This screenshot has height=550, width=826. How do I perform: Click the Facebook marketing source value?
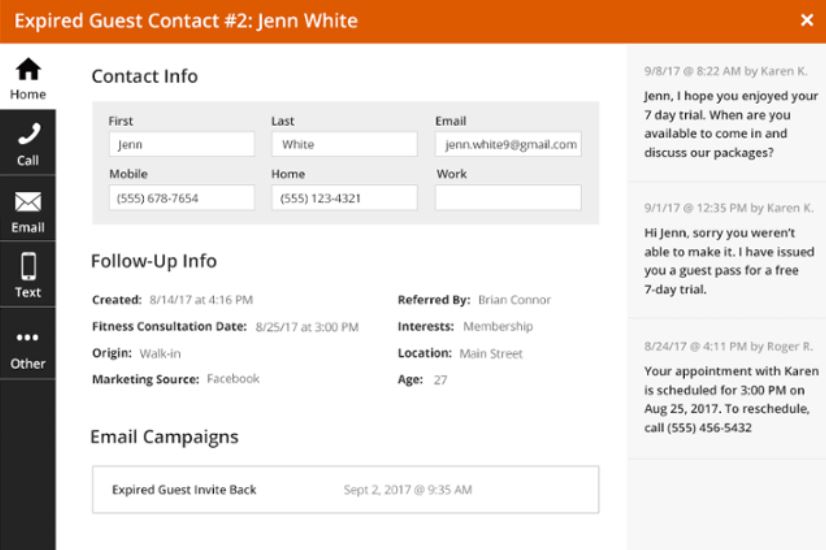pyautogui.click(x=233, y=379)
